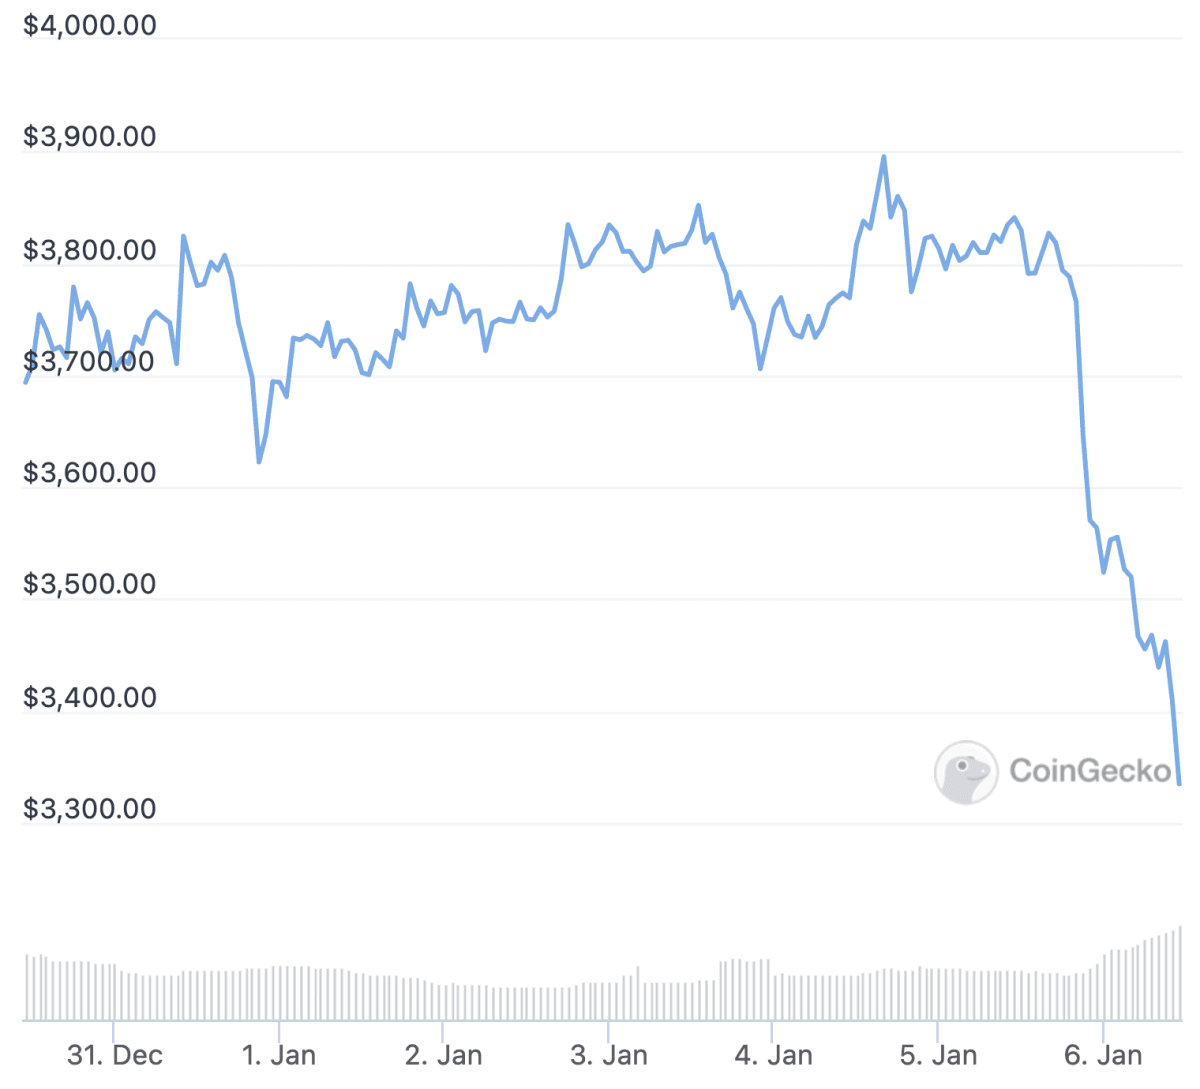Viewport: 1200px width, 1089px height.
Task: Click the tallest volume bar at far right
Action: (1180, 973)
